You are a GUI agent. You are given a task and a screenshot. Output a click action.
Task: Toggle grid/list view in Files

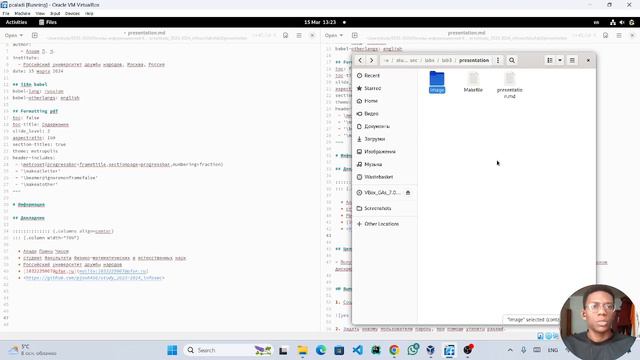550,60
